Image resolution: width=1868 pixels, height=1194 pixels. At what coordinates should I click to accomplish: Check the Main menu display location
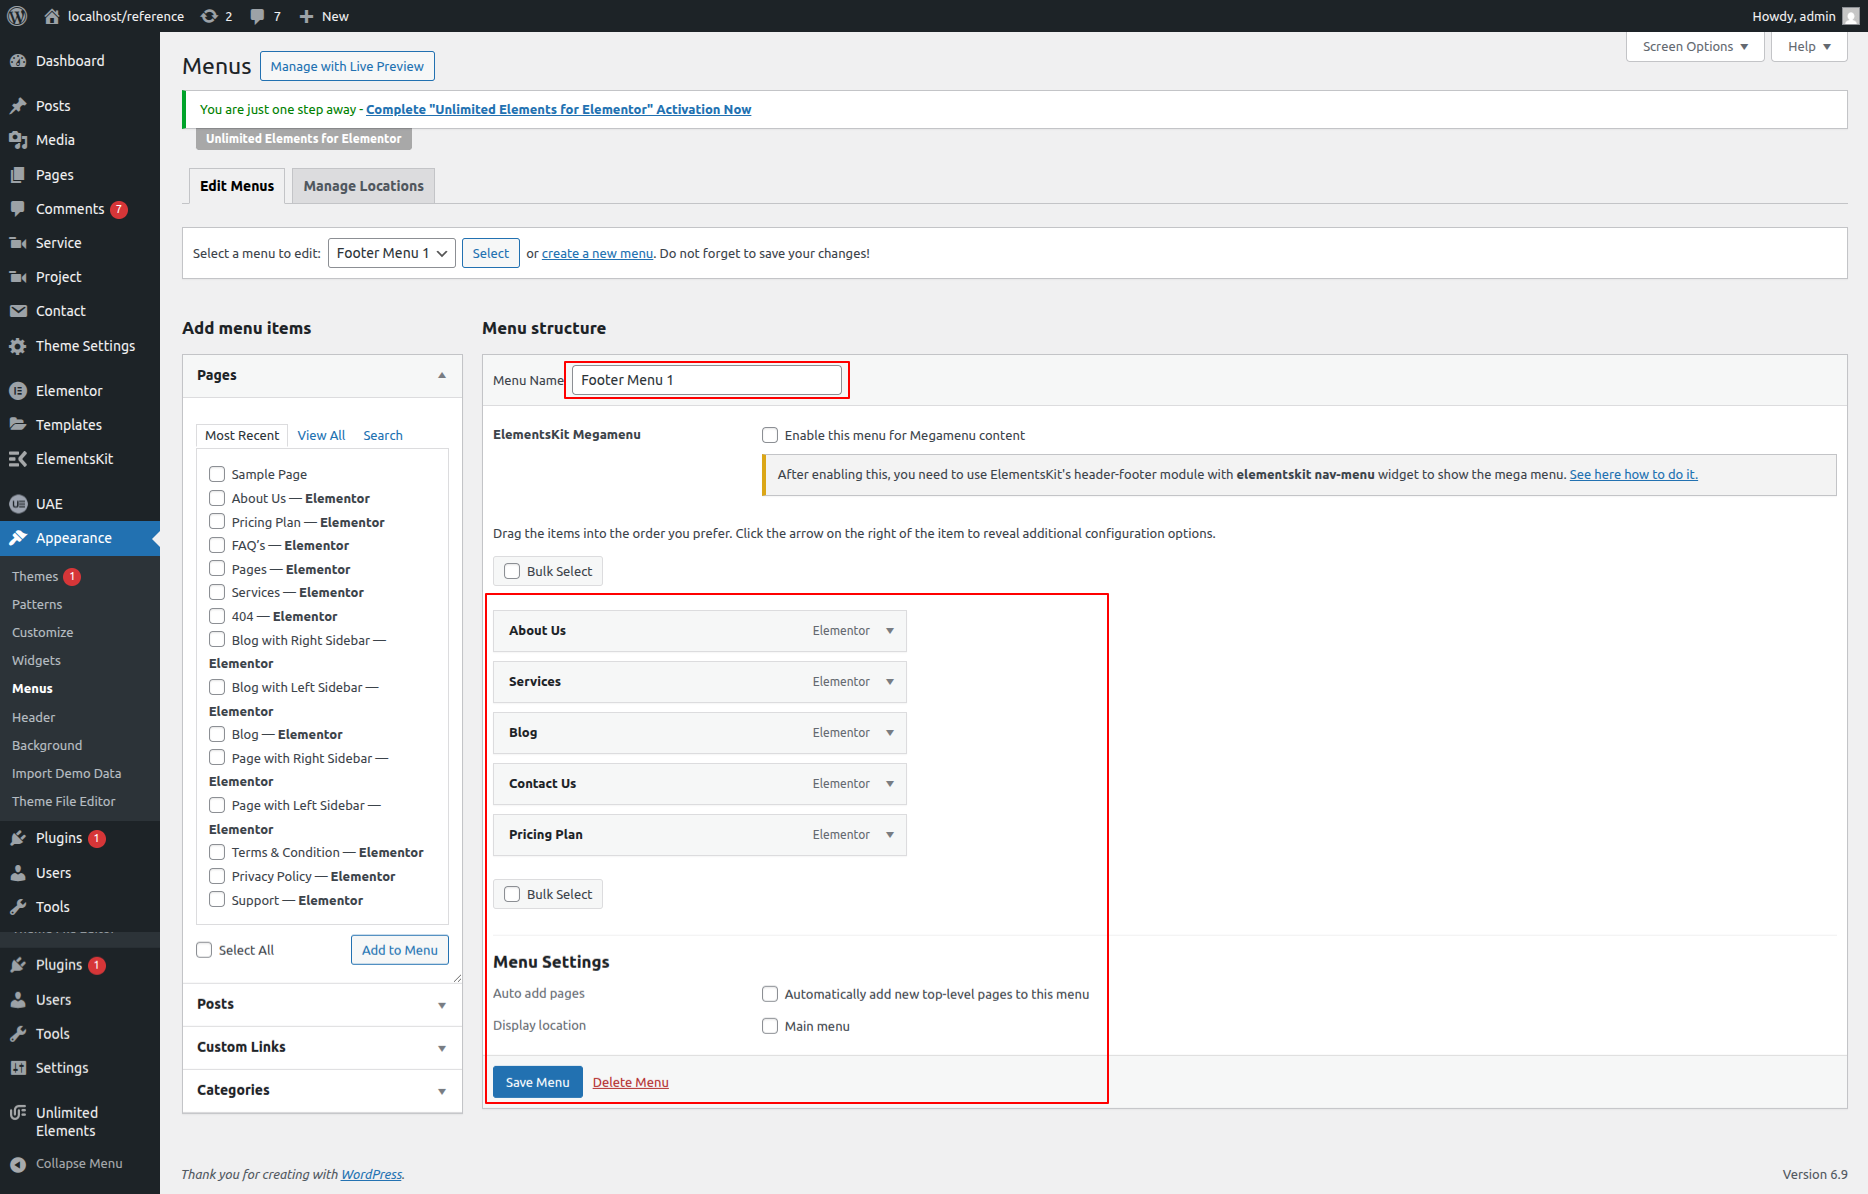pyautogui.click(x=770, y=1026)
